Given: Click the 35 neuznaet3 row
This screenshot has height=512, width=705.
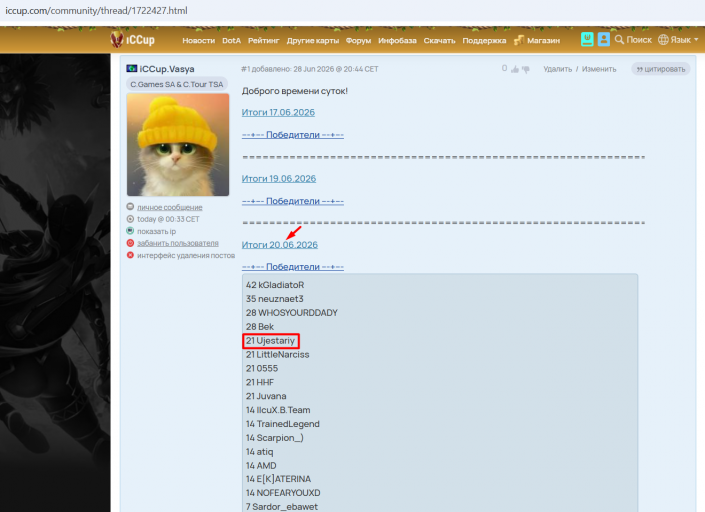Looking at the screenshot, I should pyautogui.click(x=274, y=299).
